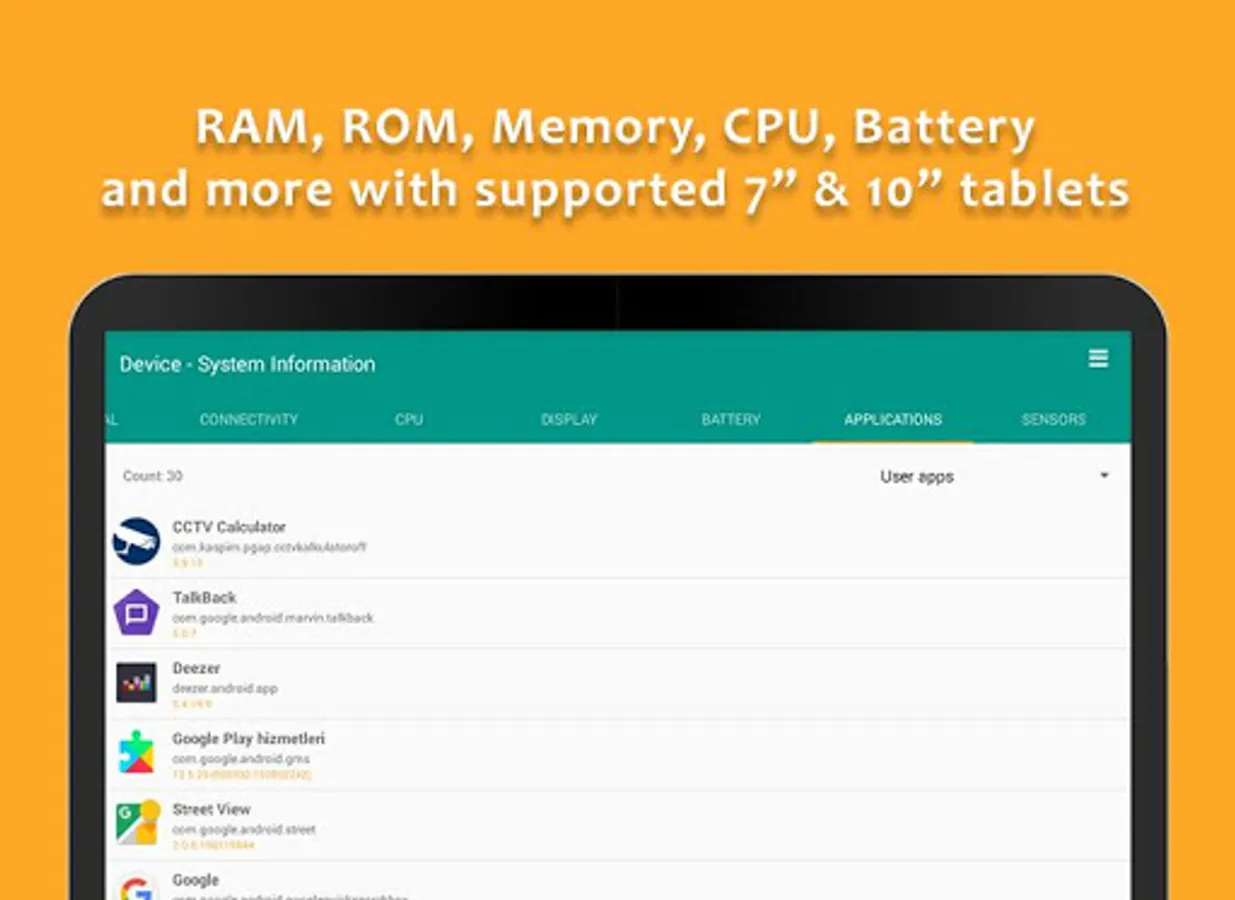Switch to the CPU tab
This screenshot has height=900, width=1235.
[409, 419]
